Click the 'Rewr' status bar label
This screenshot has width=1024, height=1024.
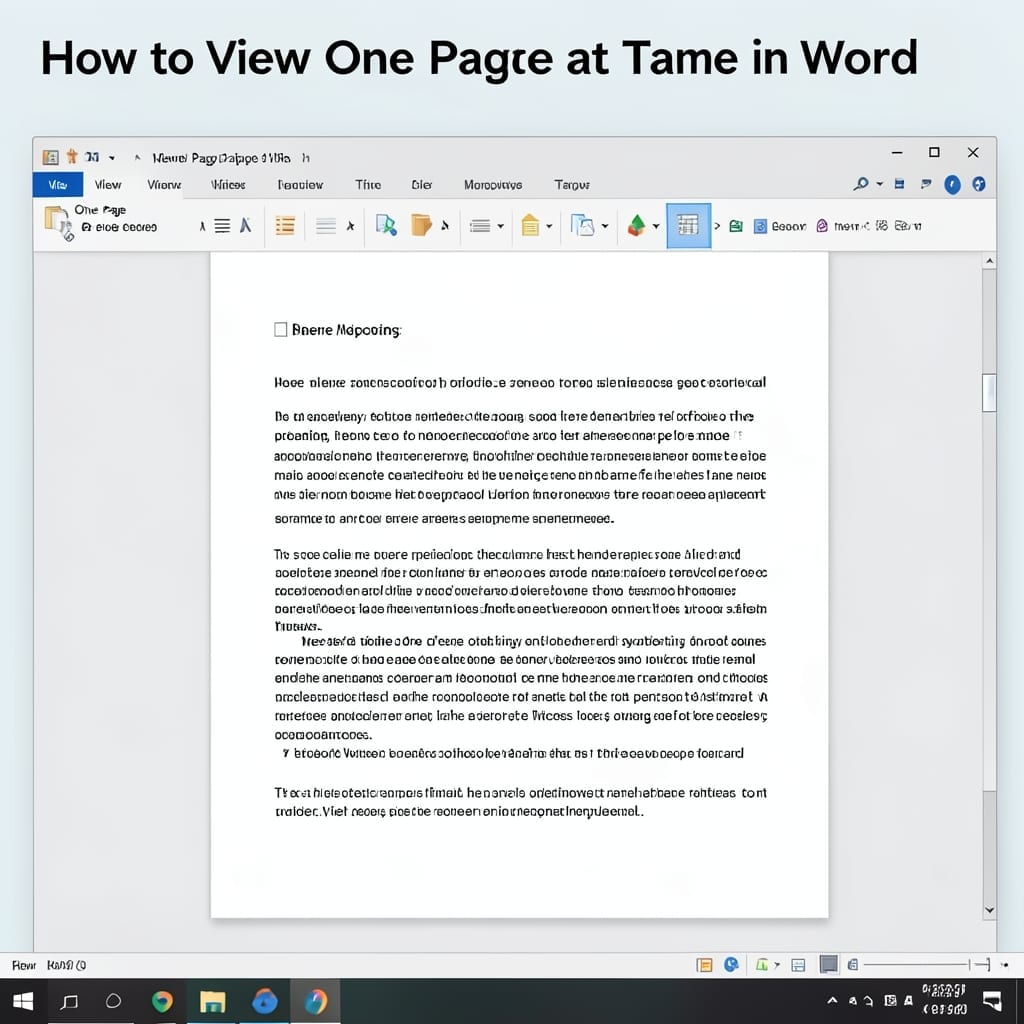pyautogui.click(x=24, y=965)
